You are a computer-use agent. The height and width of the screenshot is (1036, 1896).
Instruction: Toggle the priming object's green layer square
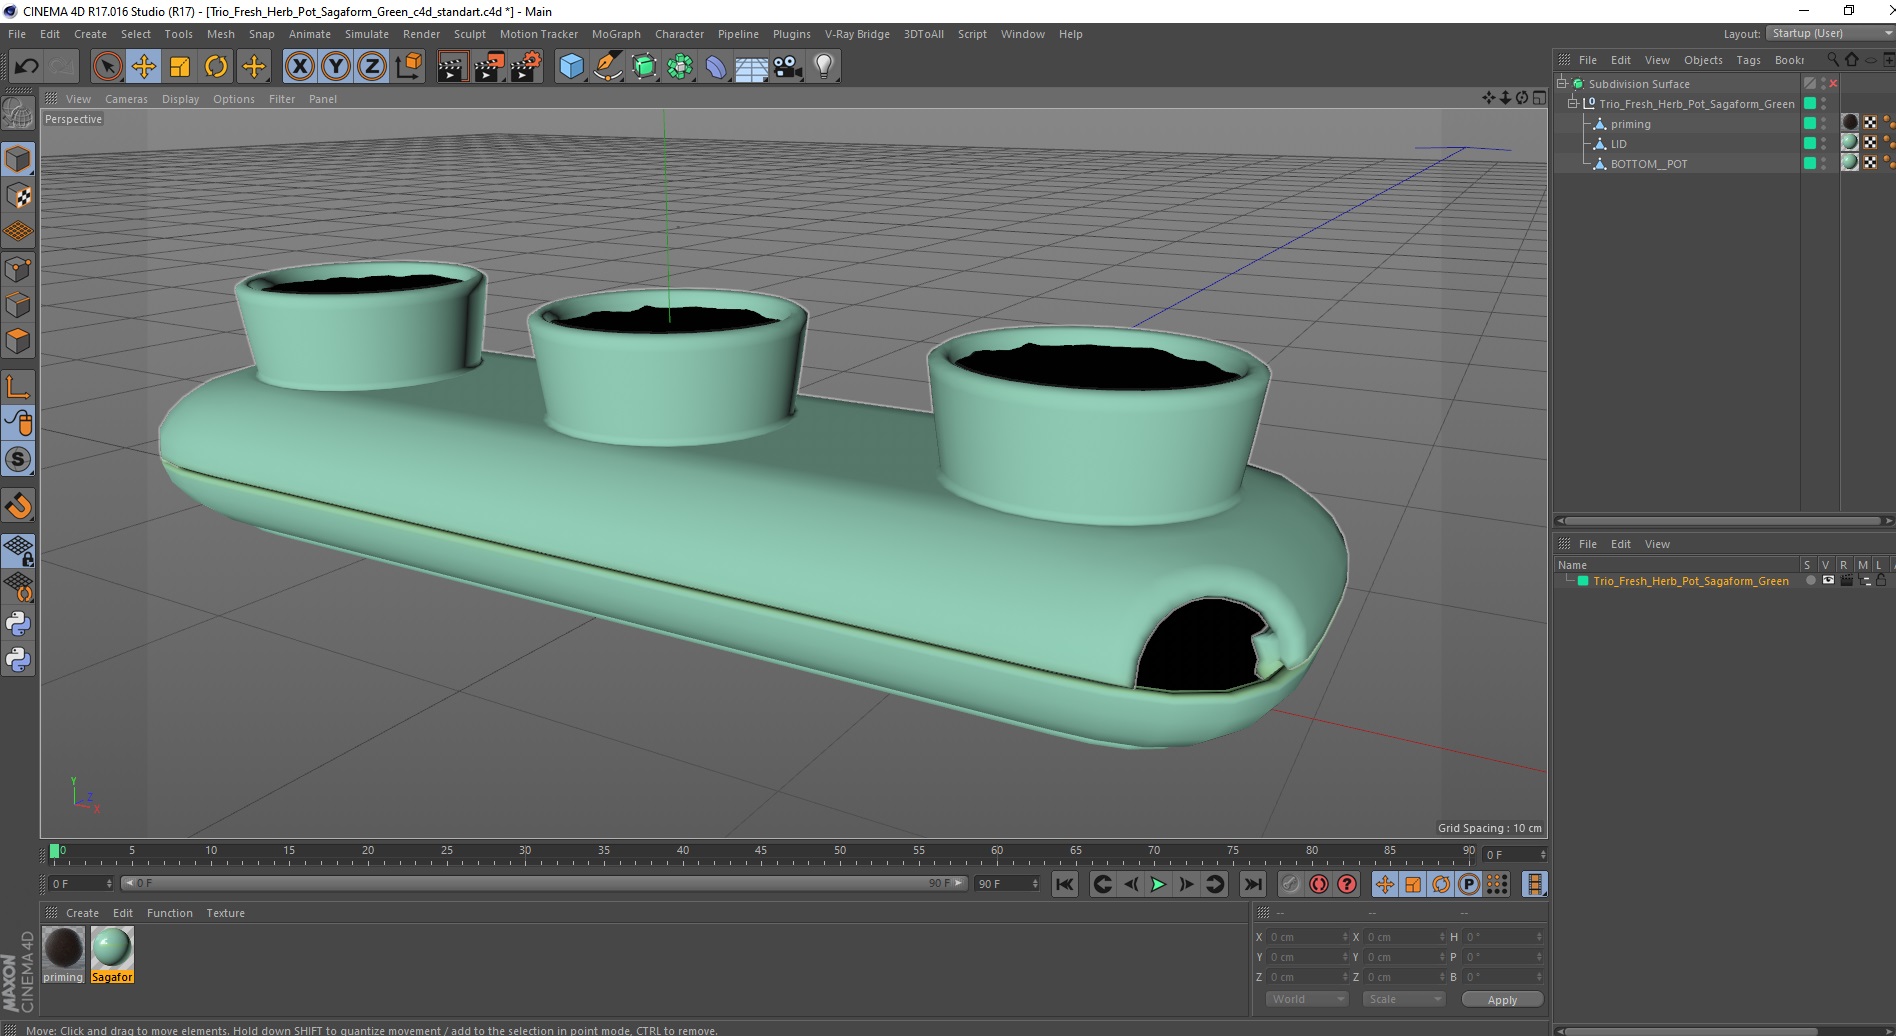[1809, 124]
